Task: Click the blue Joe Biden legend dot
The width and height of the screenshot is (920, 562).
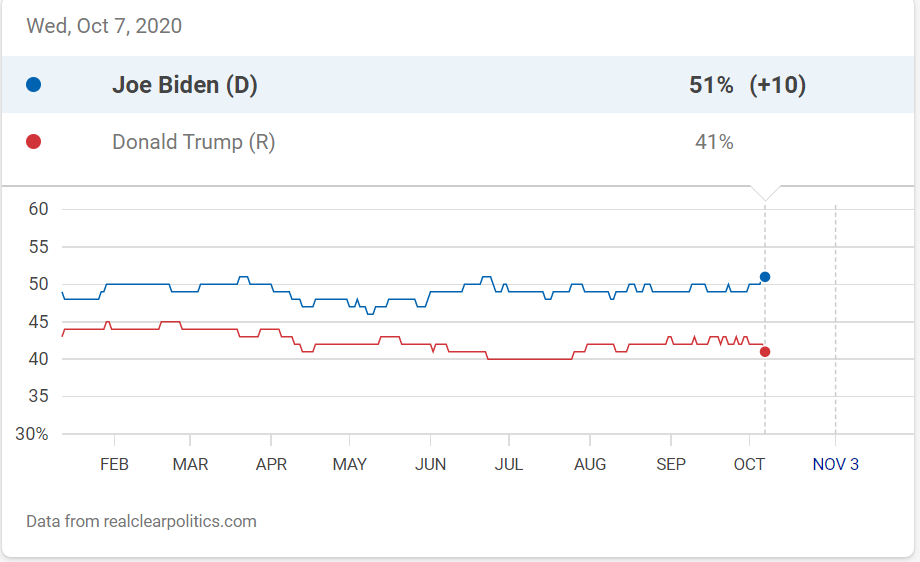Action: pyautogui.click(x=33, y=85)
